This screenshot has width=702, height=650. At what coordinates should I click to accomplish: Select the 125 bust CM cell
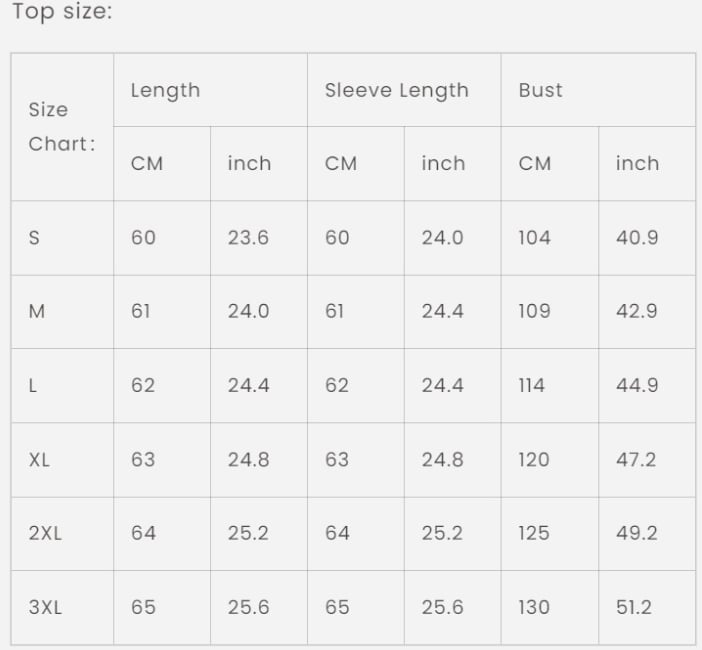(x=550, y=534)
